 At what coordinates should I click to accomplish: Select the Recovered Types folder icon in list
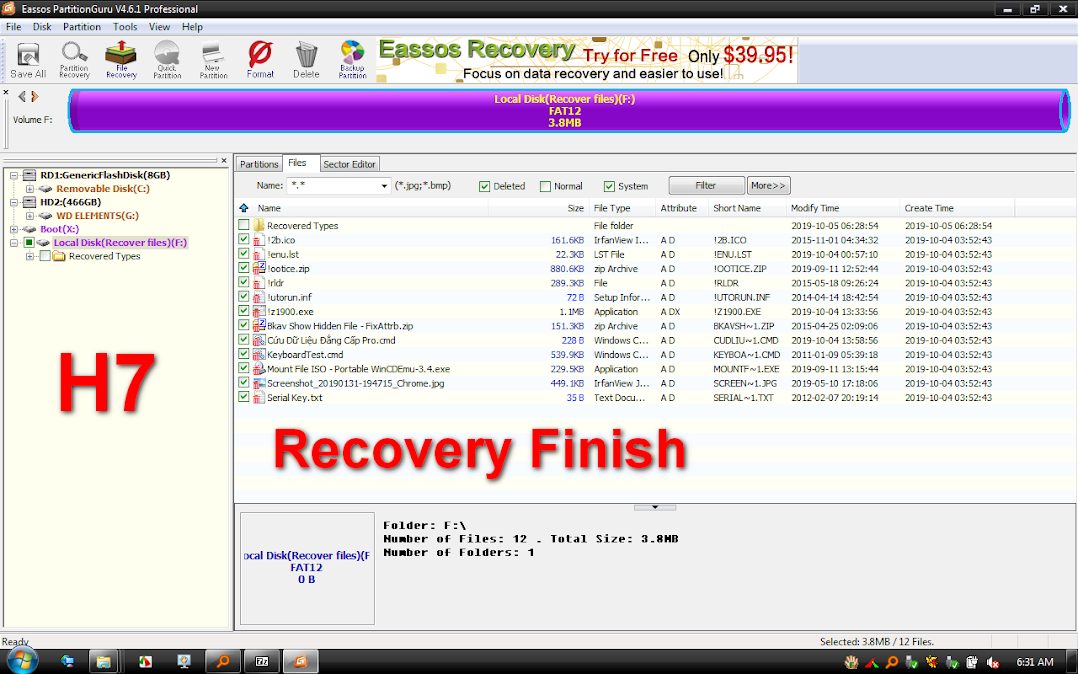(x=258, y=226)
